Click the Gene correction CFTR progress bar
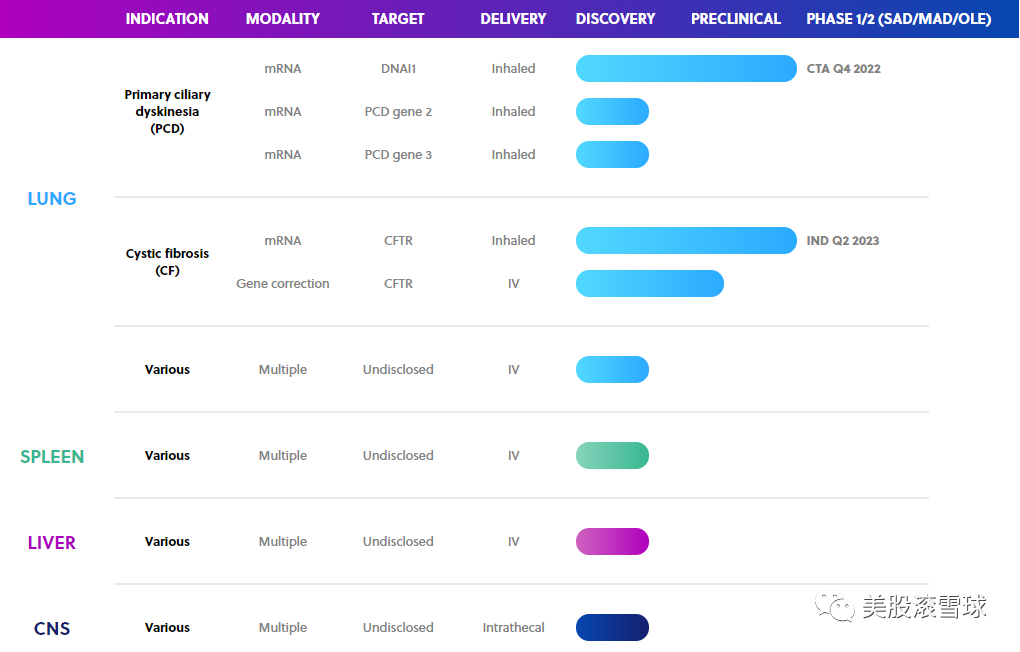This screenshot has width=1020, height=652. (649, 284)
